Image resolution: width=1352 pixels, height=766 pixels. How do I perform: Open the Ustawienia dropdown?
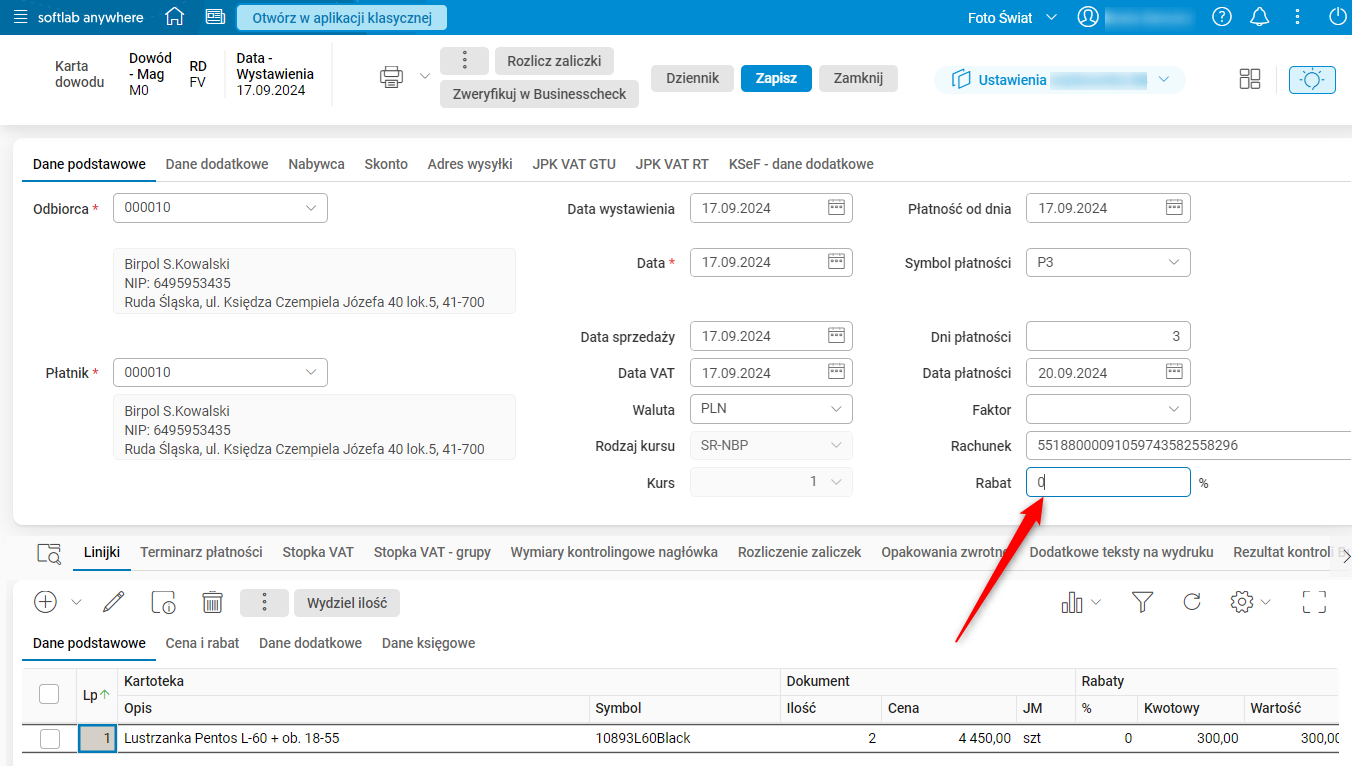(x=1060, y=80)
